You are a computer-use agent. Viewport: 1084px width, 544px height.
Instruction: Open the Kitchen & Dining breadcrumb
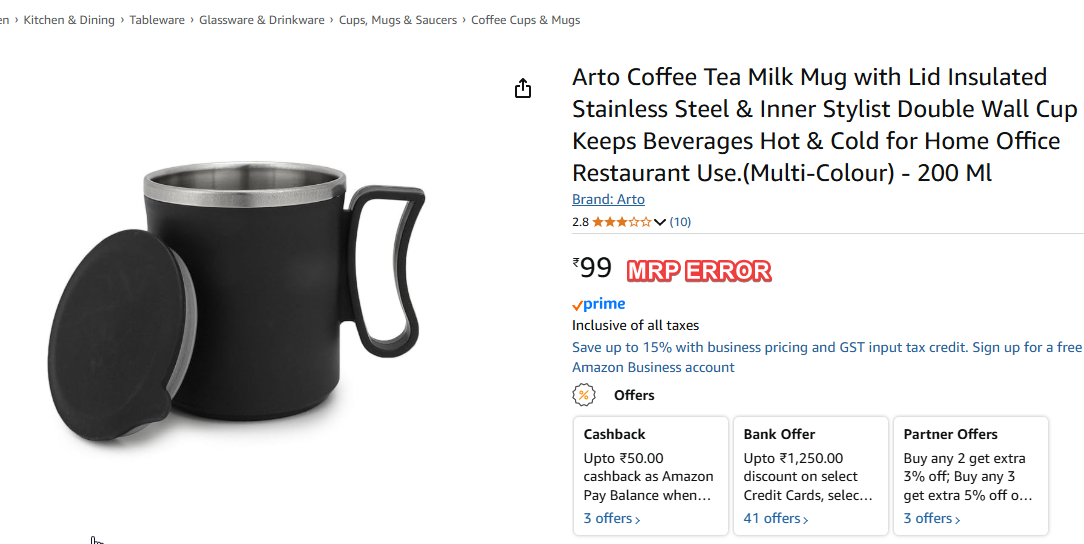(69, 20)
